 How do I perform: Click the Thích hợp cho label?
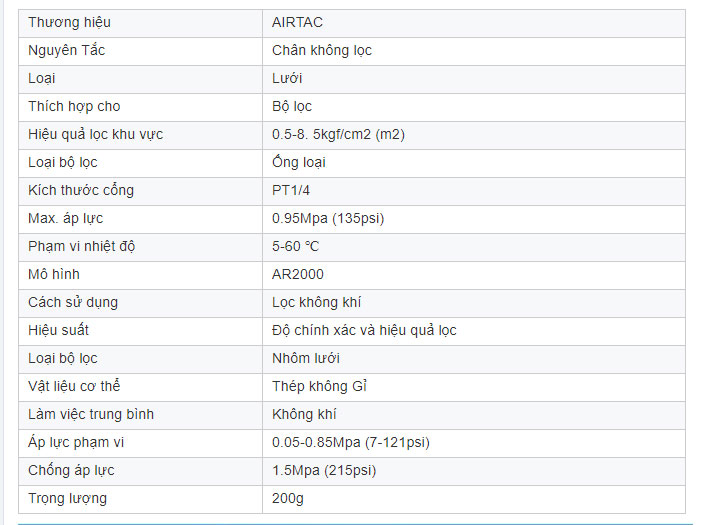[74, 106]
